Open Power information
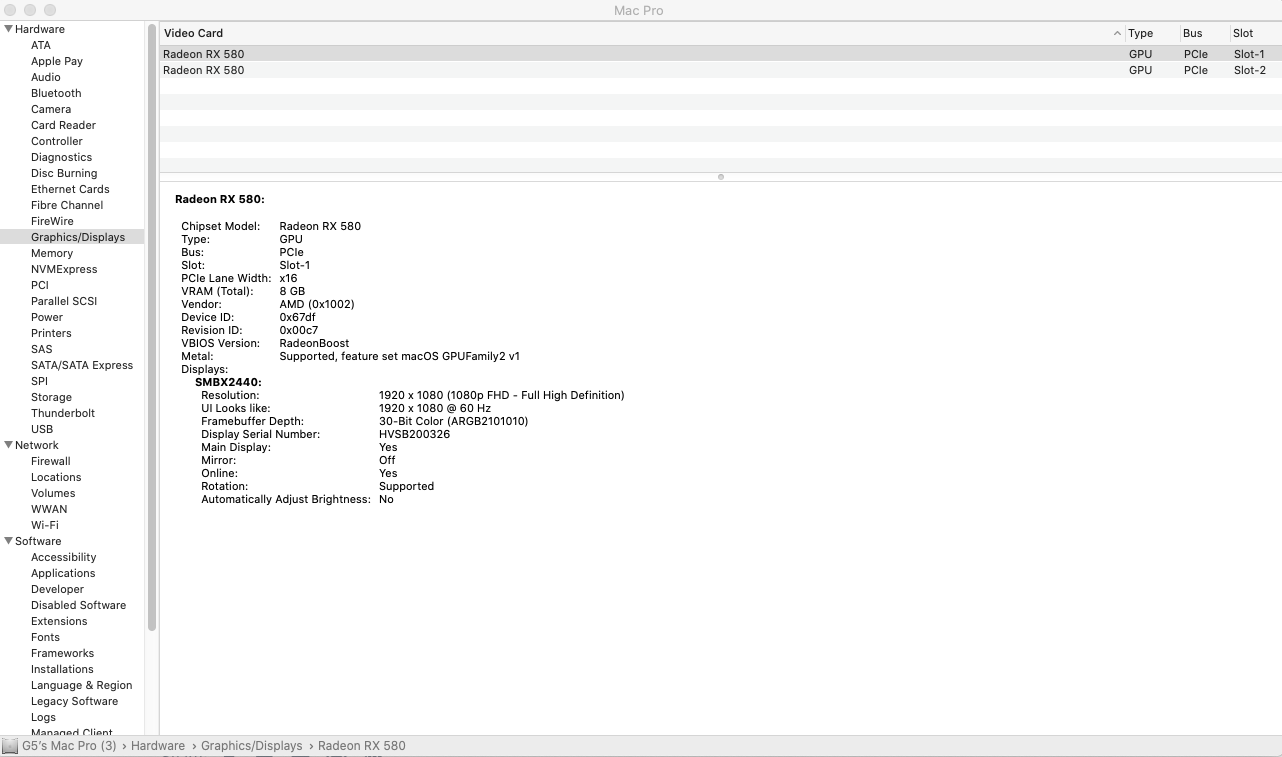The image size is (1282, 757). click(47, 317)
